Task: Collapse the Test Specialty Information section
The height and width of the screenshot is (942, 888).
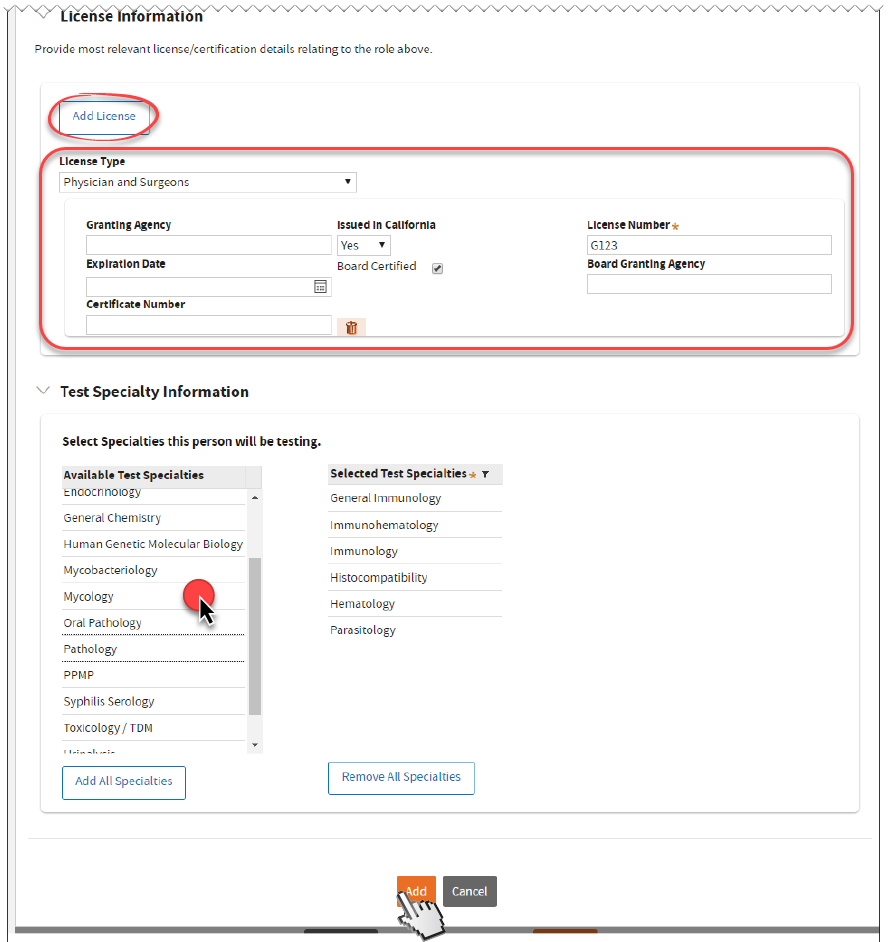Action: (42, 391)
